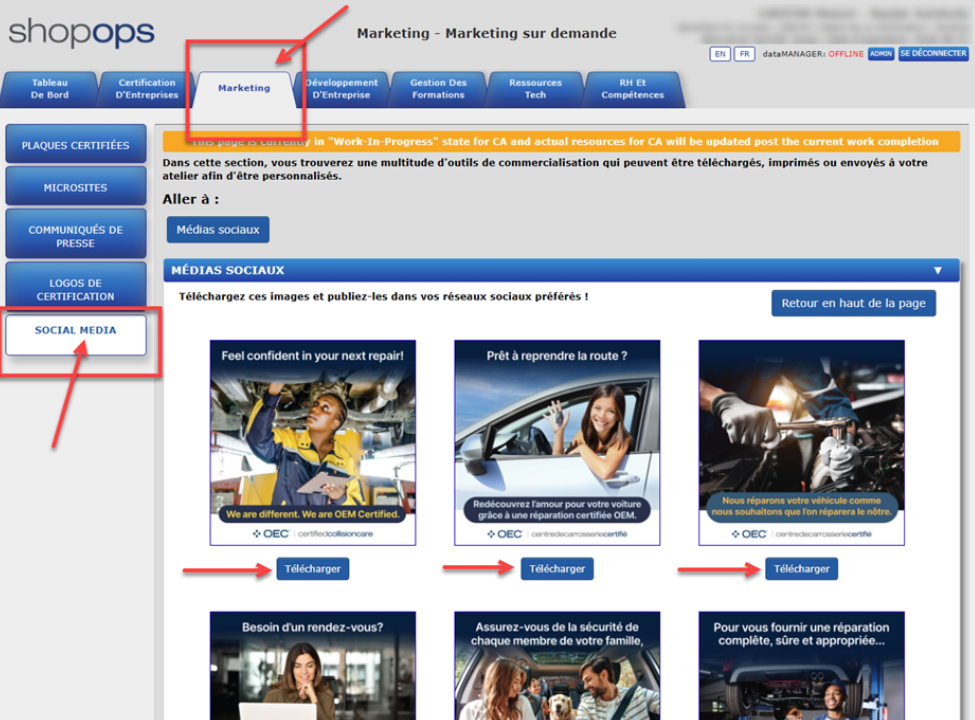Switch language to FR
This screenshot has width=975, height=720.
pyautogui.click(x=744, y=54)
